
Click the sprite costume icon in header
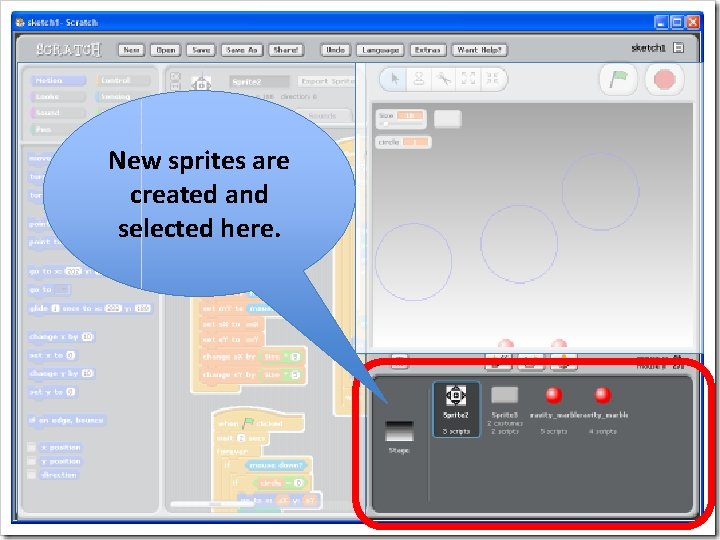click(x=201, y=84)
